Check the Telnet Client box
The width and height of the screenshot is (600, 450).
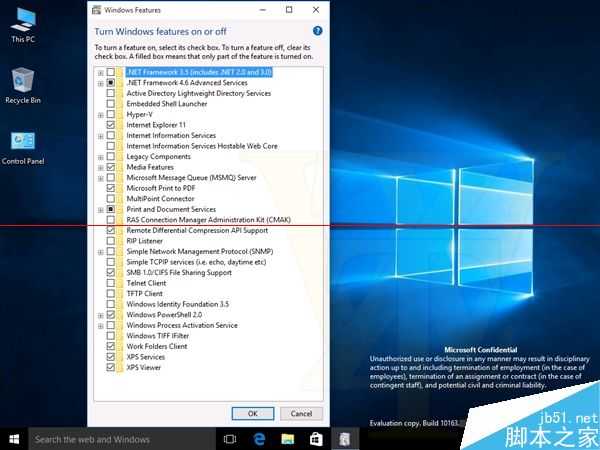click(x=111, y=283)
